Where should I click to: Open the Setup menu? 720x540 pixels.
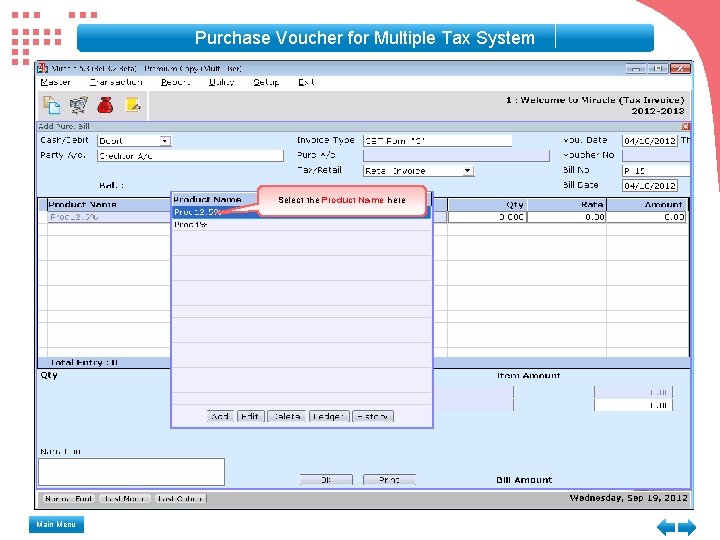tap(266, 82)
